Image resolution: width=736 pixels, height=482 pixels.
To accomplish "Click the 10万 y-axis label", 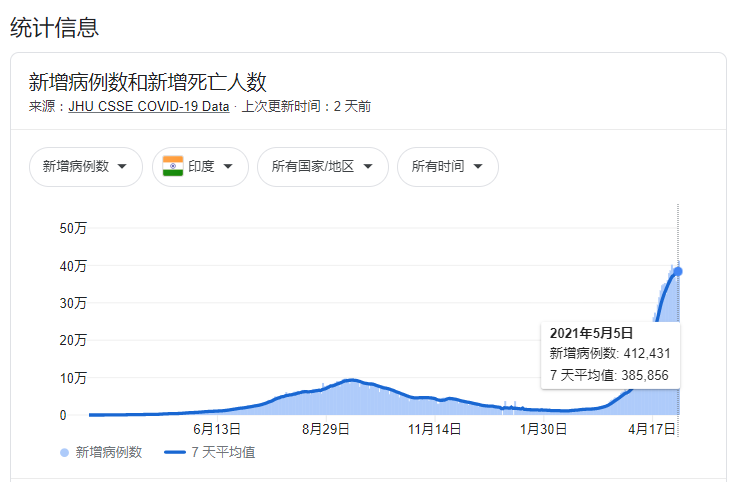I will pos(73,377).
